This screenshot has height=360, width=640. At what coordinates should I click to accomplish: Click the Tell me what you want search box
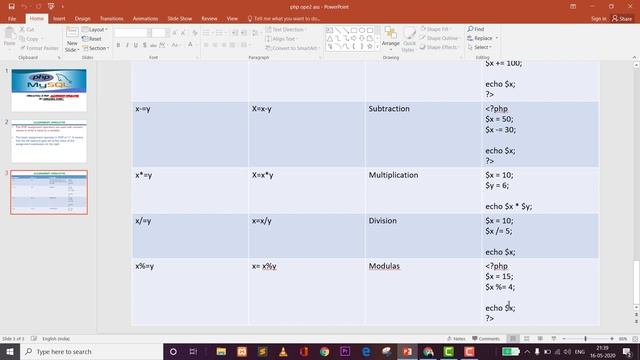pos(284,19)
